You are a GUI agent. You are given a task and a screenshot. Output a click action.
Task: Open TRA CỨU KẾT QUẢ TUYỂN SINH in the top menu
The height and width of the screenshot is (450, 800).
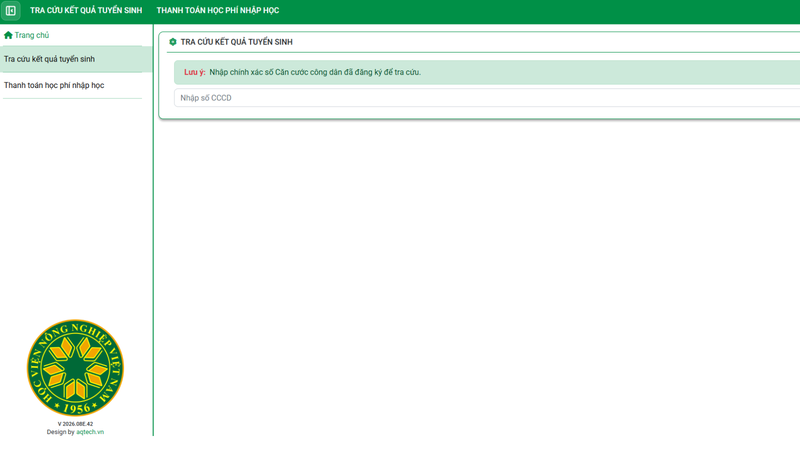tap(86, 10)
